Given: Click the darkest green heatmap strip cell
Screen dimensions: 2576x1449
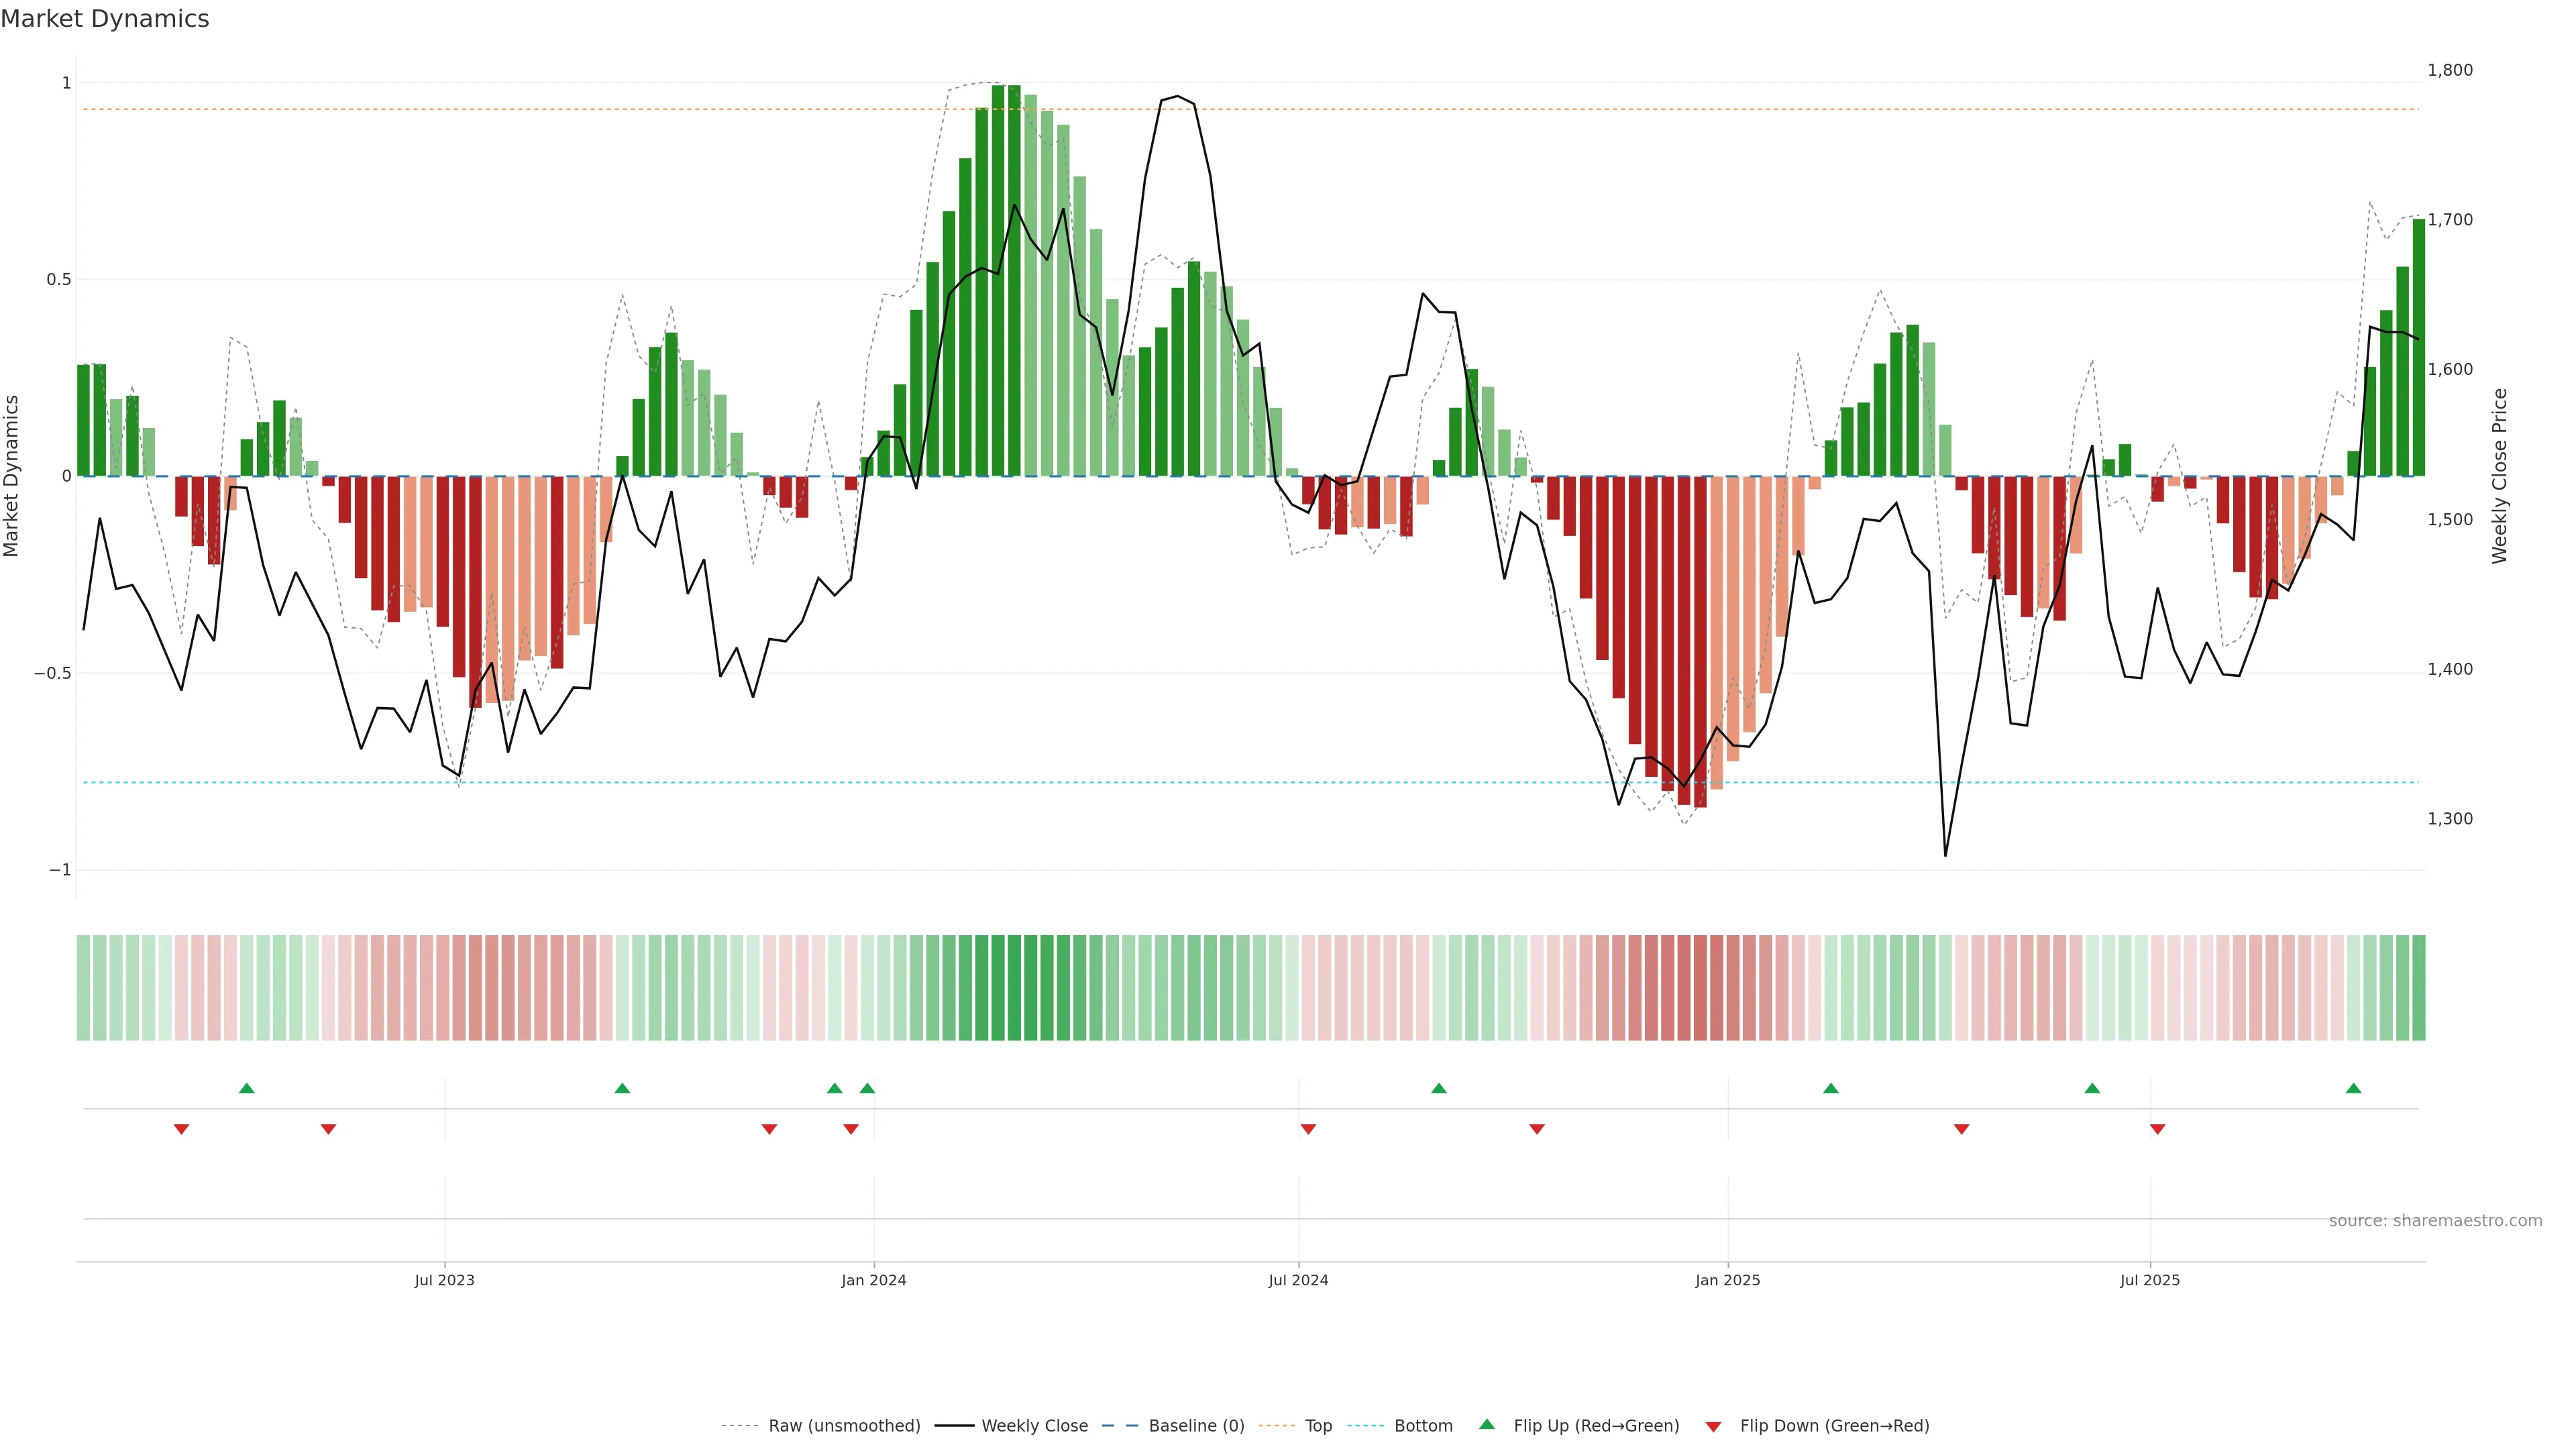Looking at the screenshot, I should point(1014,988).
